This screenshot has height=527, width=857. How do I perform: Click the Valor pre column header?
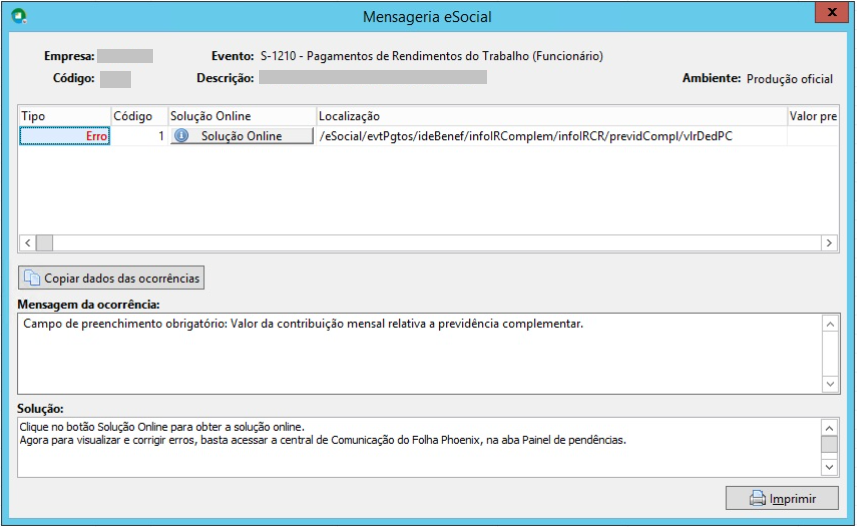click(813, 116)
